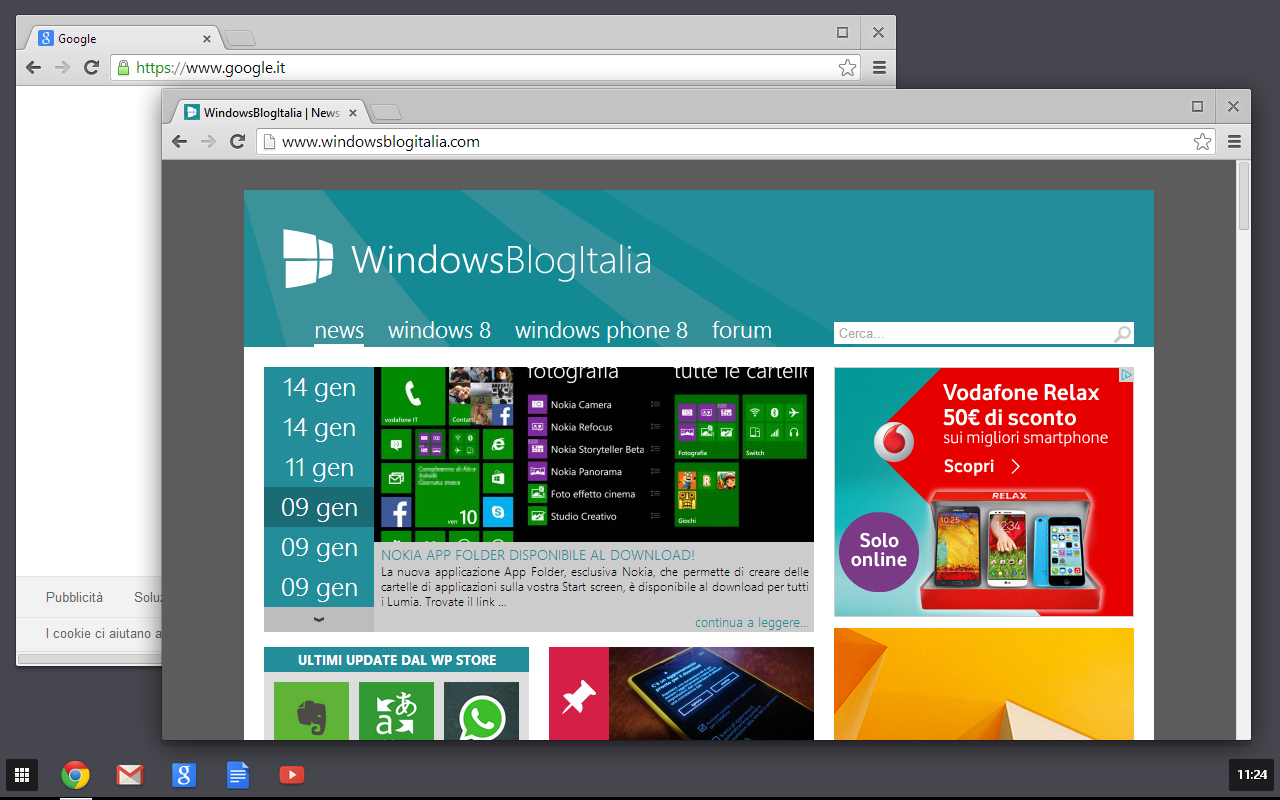Click the pinned Lumia phone photo
1280x800 pixels.
(711, 694)
